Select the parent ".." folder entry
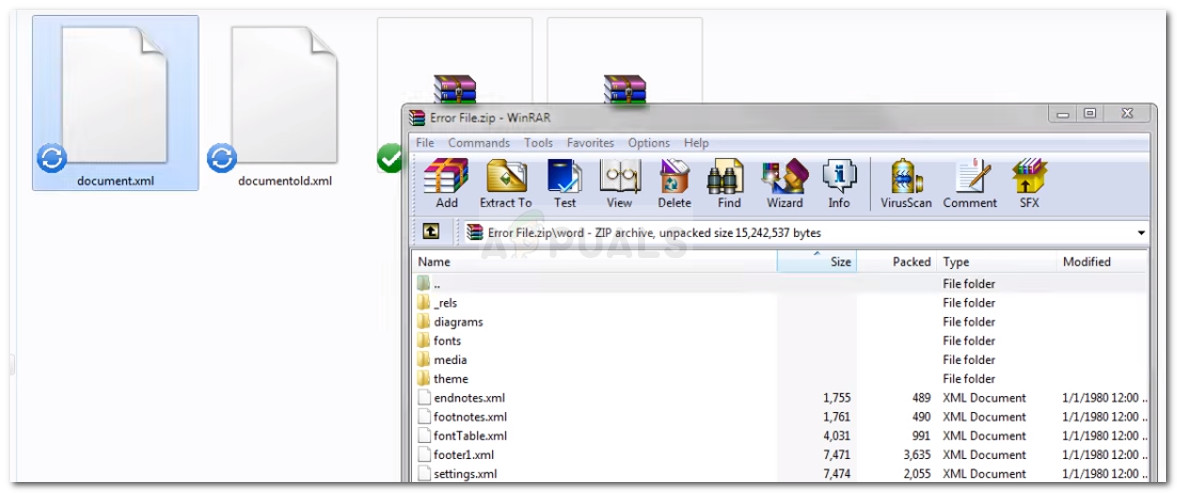The width and height of the screenshot is (1177, 493). coord(429,284)
